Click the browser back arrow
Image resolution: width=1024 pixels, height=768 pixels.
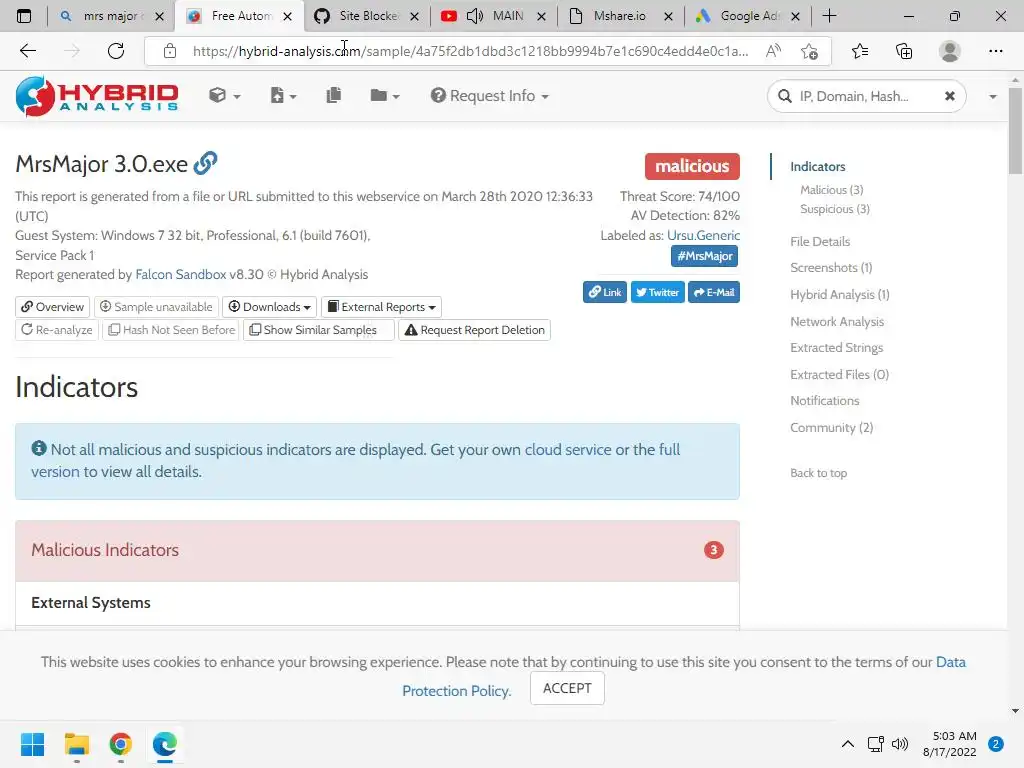[x=28, y=51]
